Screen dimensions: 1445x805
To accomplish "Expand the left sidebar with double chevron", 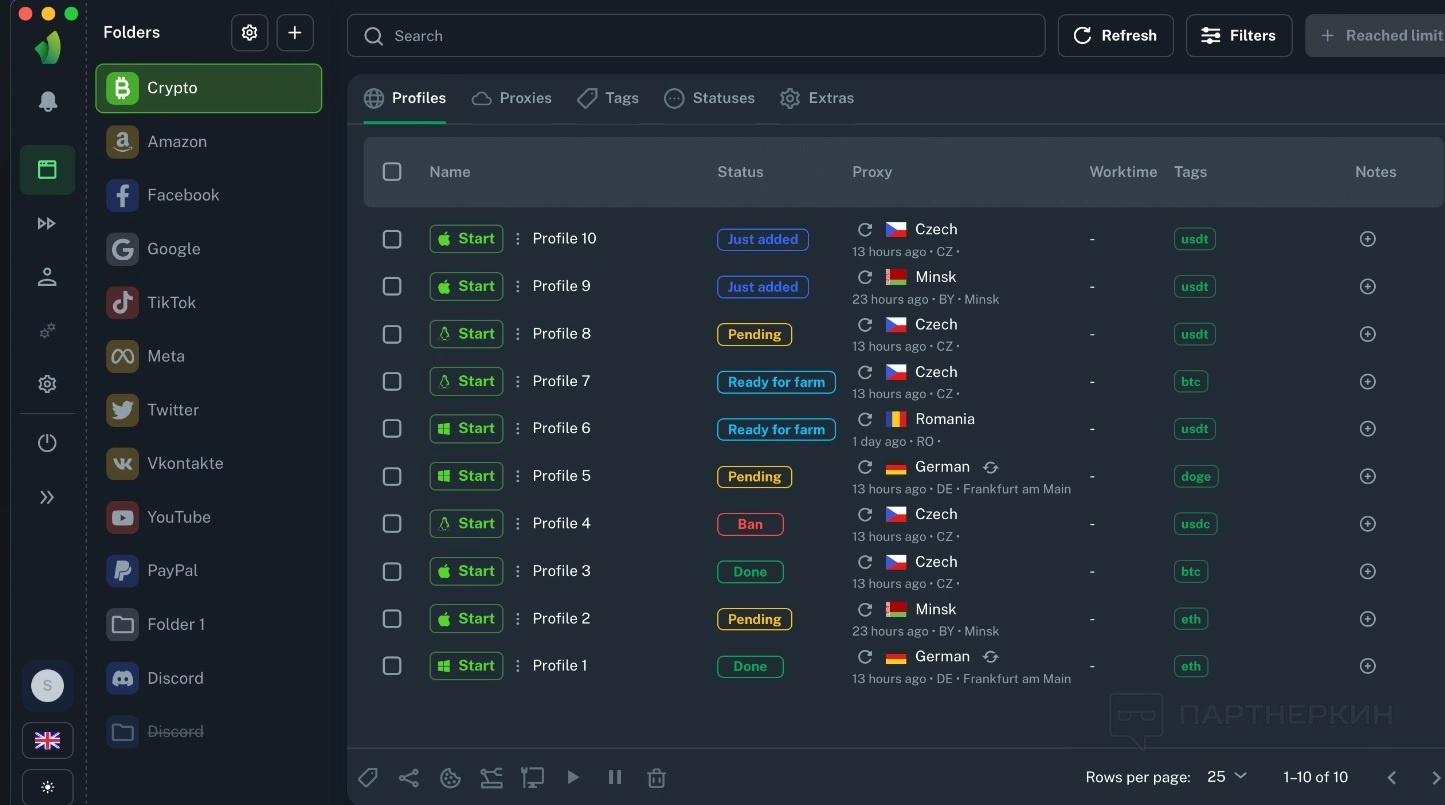I will (x=47, y=497).
